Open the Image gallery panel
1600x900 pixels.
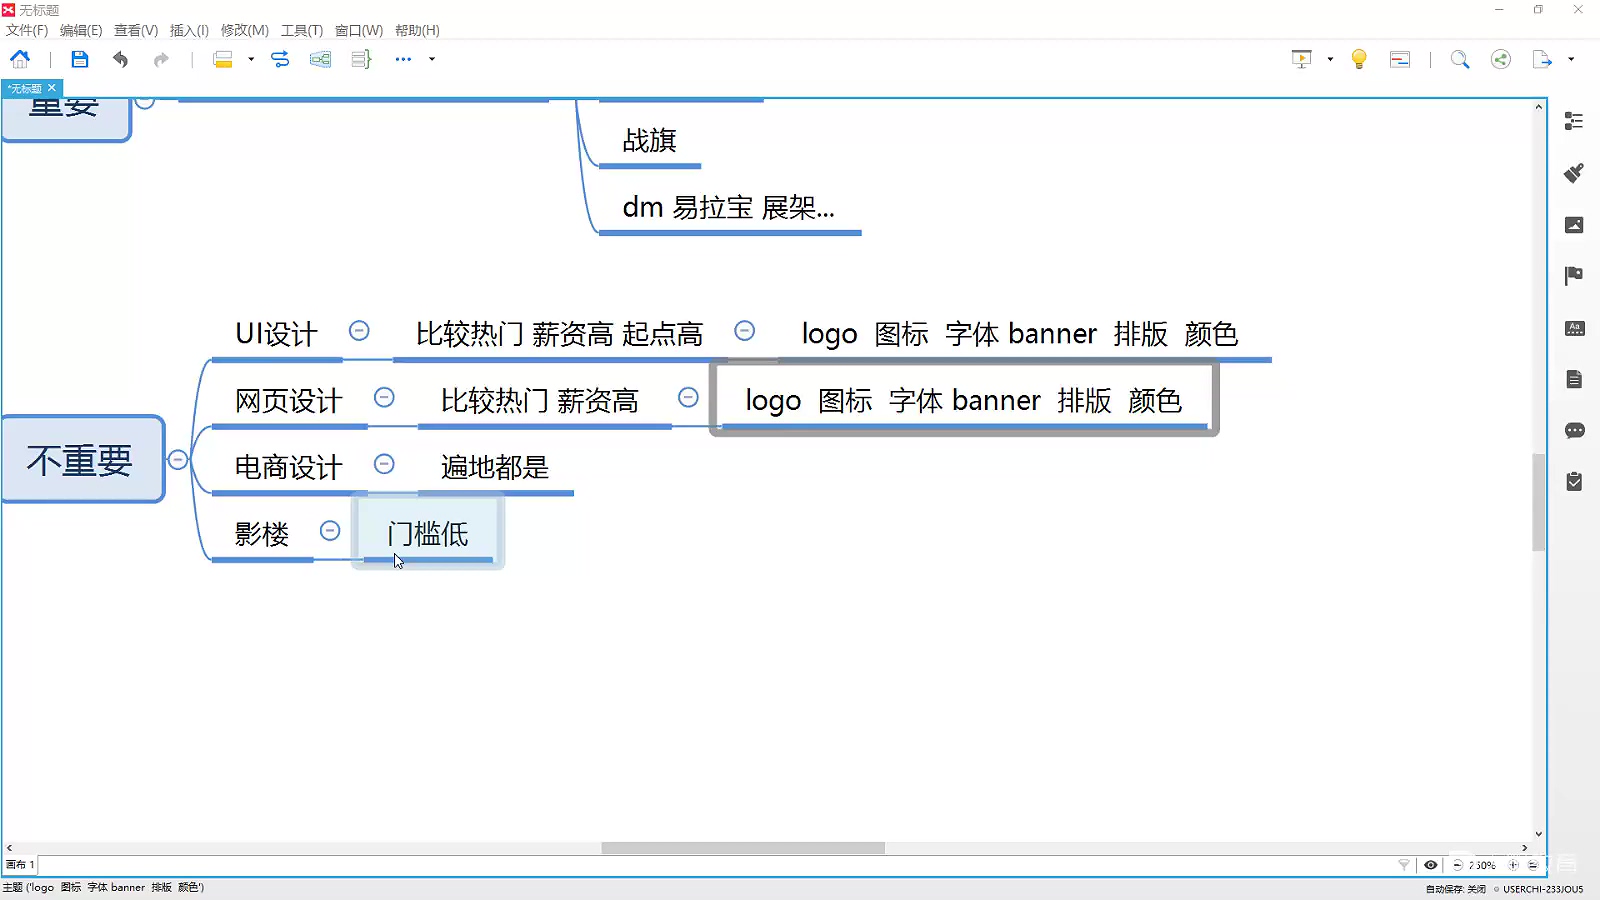tap(1574, 225)
